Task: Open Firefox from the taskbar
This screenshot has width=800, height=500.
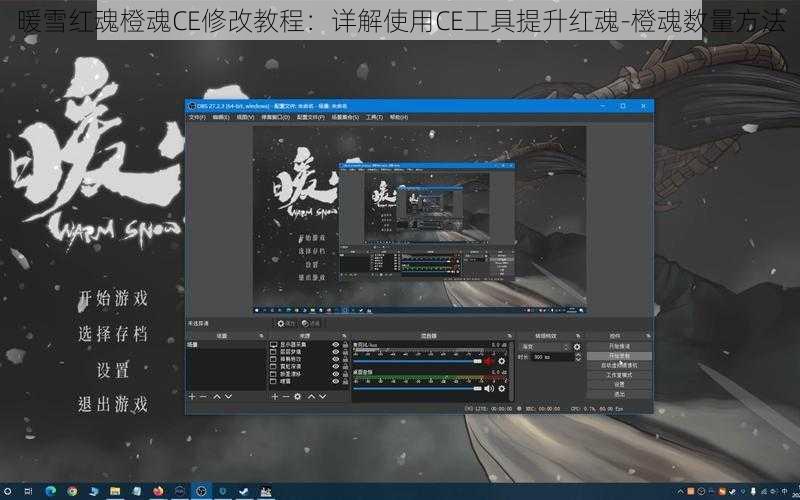Action: 158,491
